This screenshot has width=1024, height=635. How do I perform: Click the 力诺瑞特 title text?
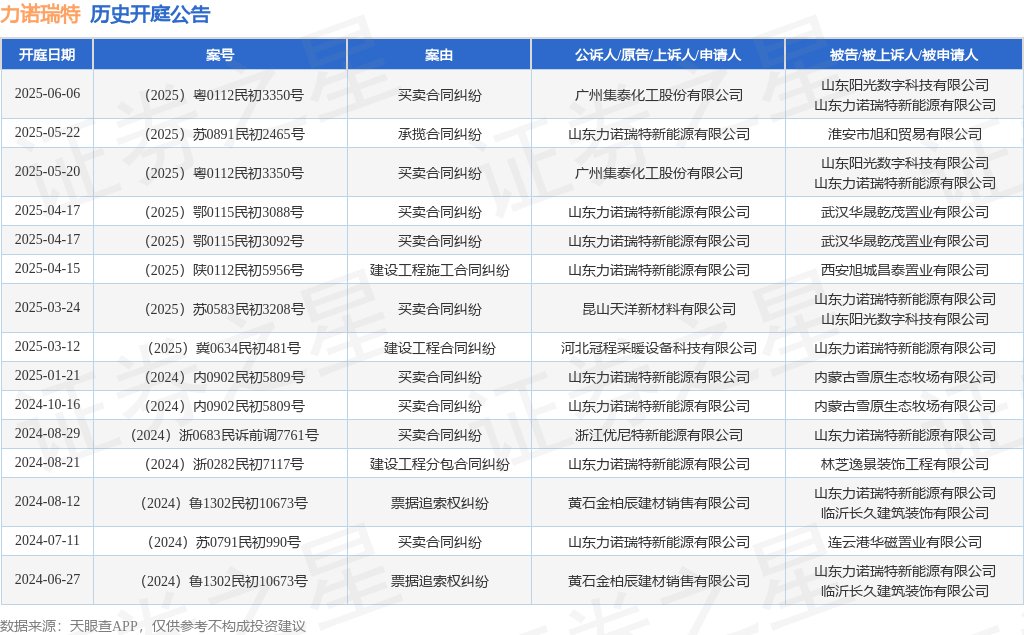coord(40,14)
